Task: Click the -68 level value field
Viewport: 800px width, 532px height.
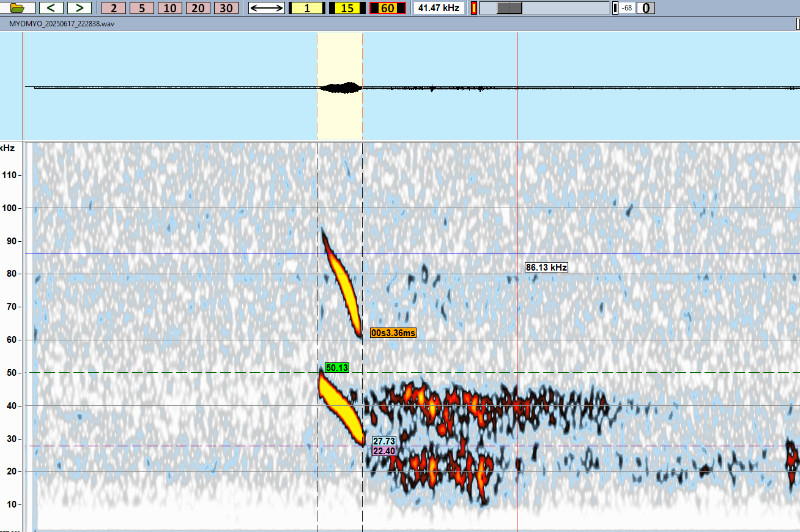Action: pos(626,8)
